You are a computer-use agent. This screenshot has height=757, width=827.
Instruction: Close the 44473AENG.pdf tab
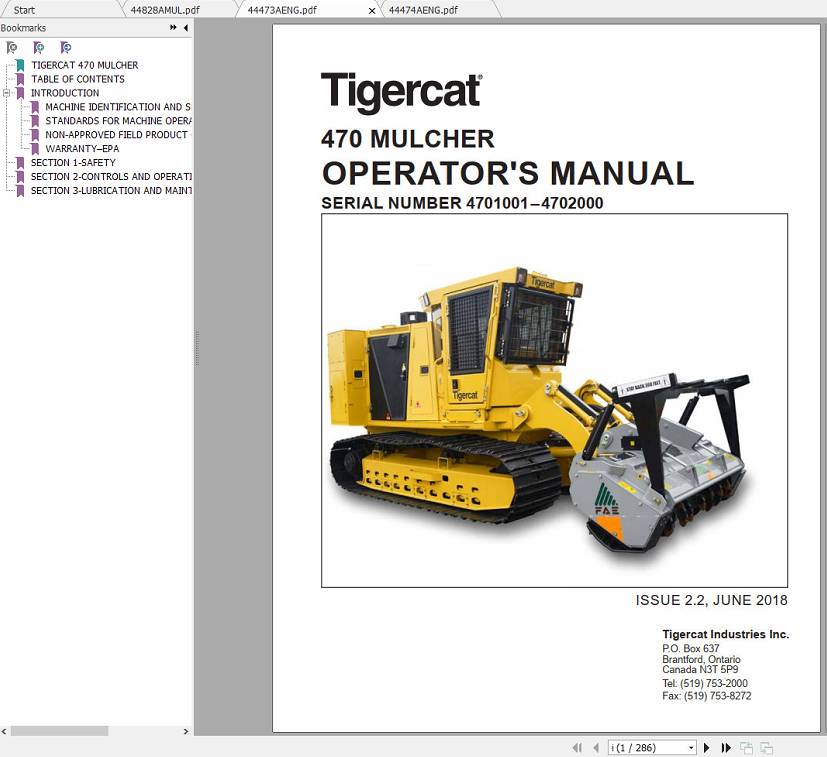pos(371,8)
